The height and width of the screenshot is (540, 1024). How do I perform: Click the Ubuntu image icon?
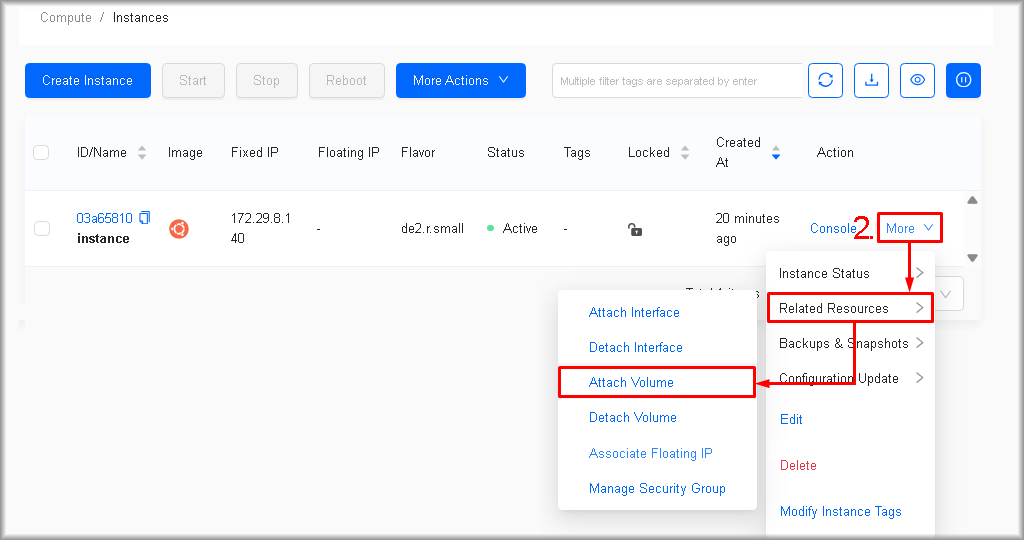pos(179,229)
